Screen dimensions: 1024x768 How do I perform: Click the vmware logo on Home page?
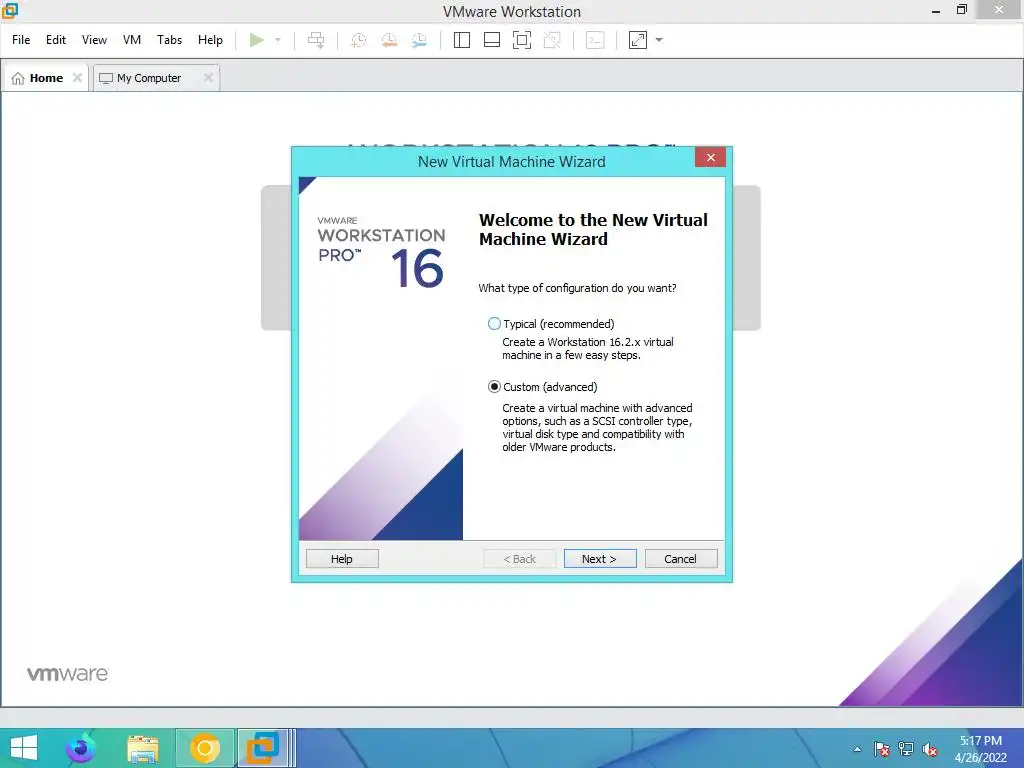(x=67, y=673)
